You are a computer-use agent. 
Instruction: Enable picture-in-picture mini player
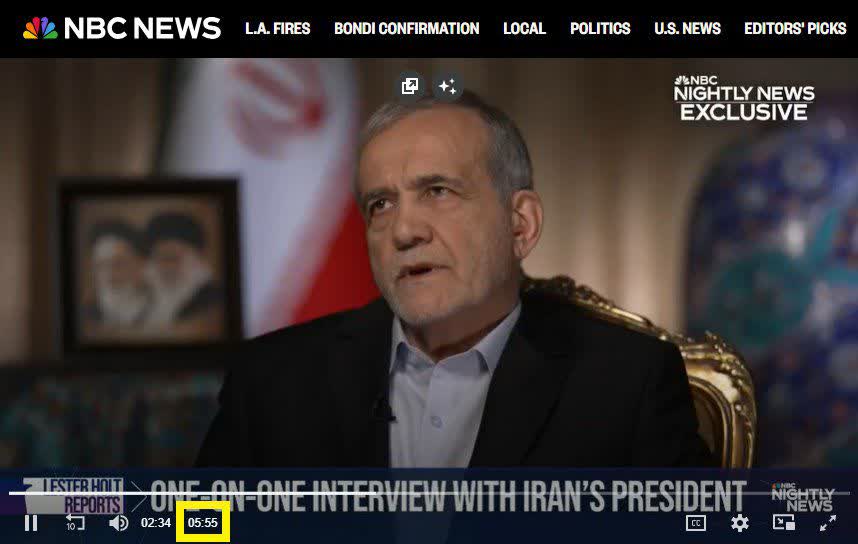[784, 522]
